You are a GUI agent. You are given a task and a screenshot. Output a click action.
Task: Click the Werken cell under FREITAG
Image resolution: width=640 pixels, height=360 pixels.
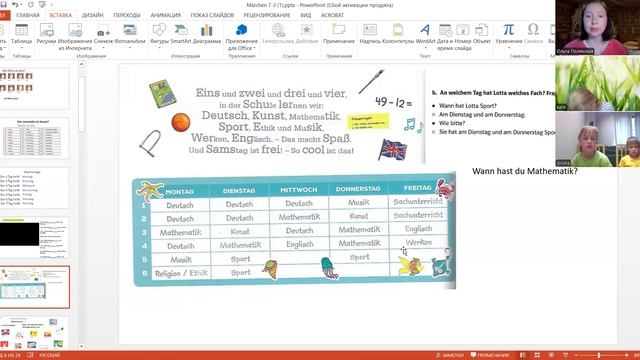click(418, 242)
